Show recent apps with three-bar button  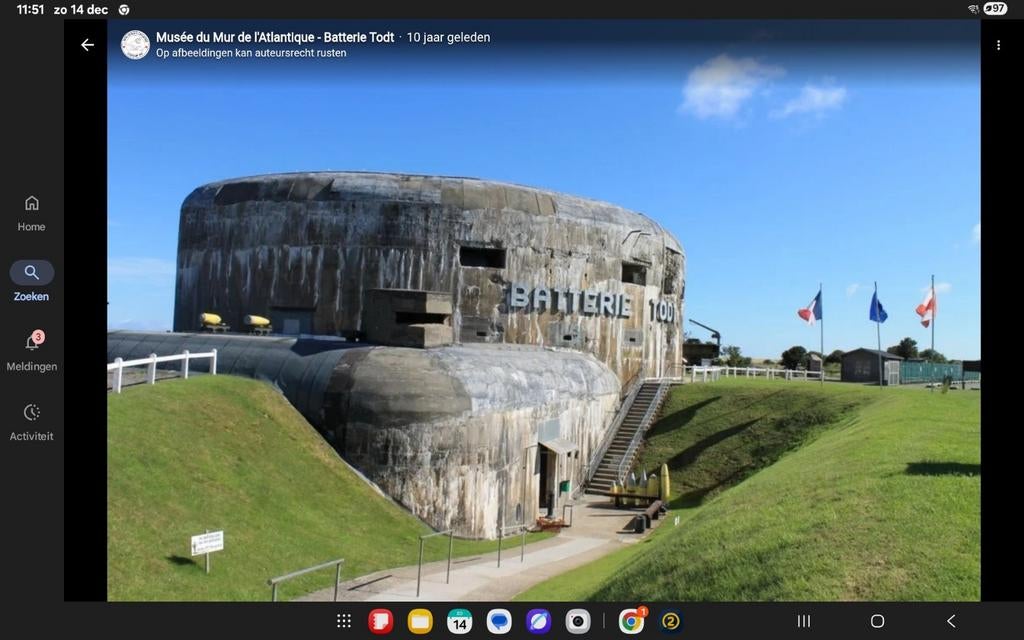804,621
